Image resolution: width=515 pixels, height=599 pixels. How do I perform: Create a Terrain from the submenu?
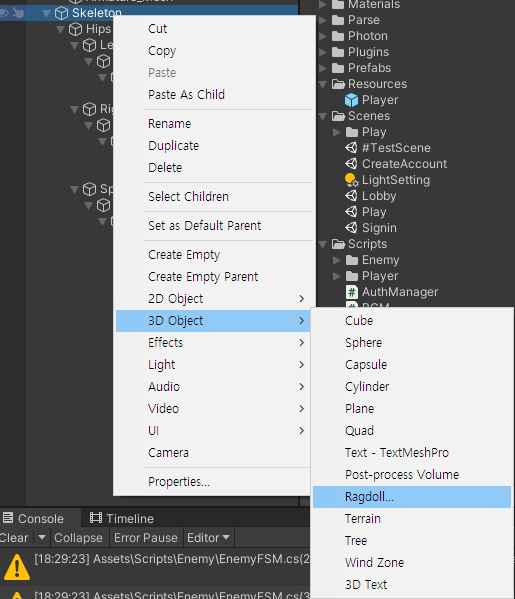click(x=412, y=519)
